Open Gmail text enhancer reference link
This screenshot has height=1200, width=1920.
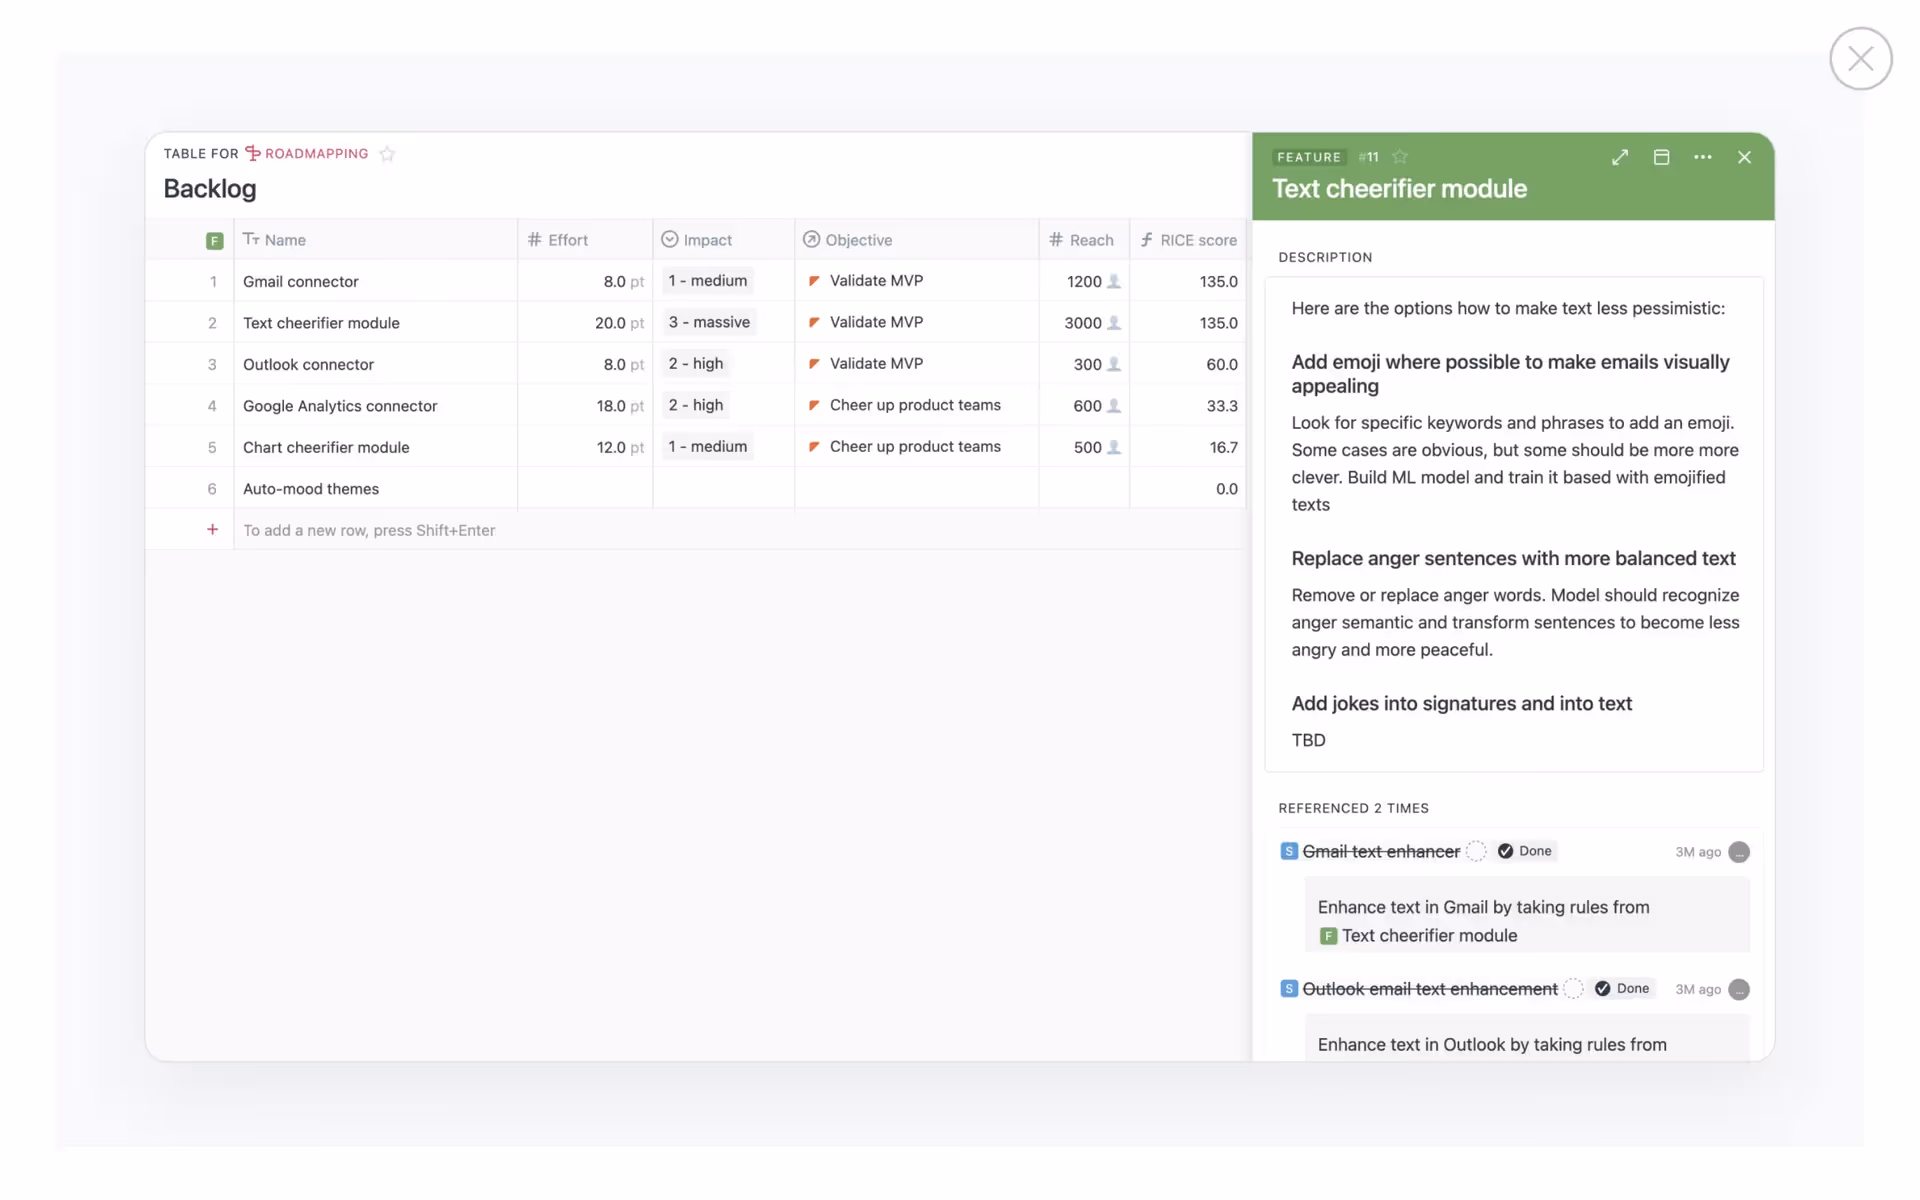click(1380, 852)
